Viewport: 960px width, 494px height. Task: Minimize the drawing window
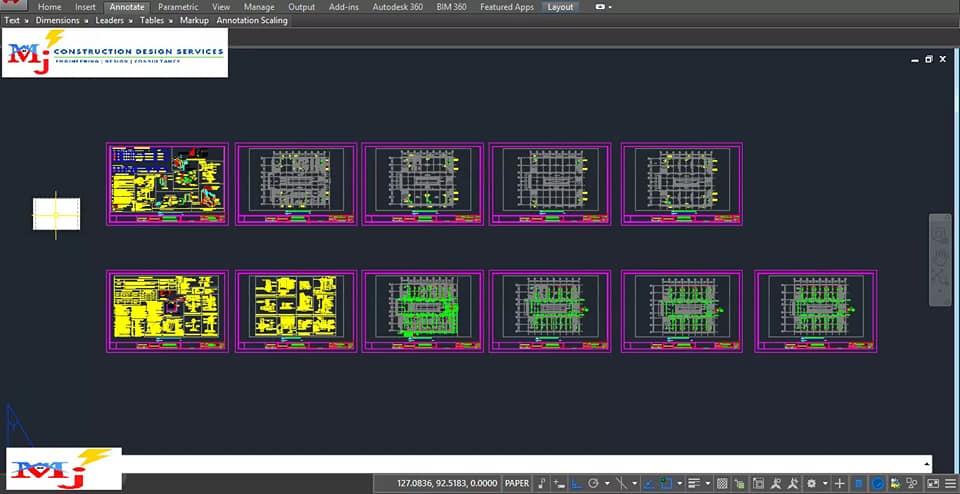(915, 60)
